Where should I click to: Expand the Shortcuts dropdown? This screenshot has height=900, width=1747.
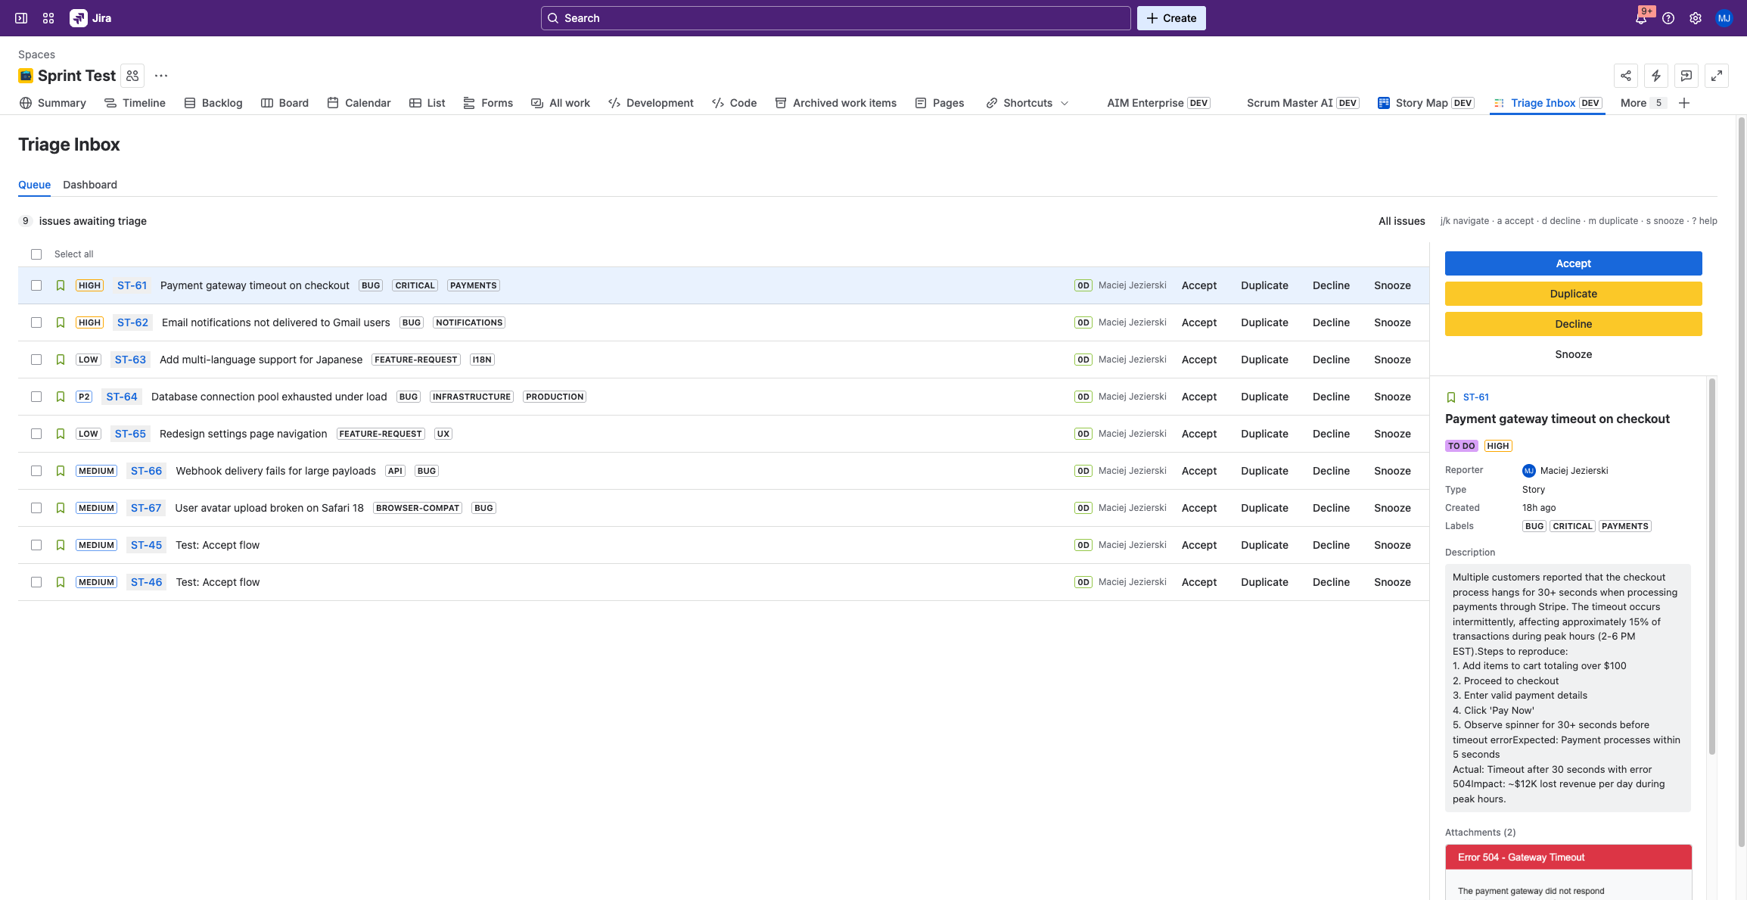click(x=1027, y=103)
